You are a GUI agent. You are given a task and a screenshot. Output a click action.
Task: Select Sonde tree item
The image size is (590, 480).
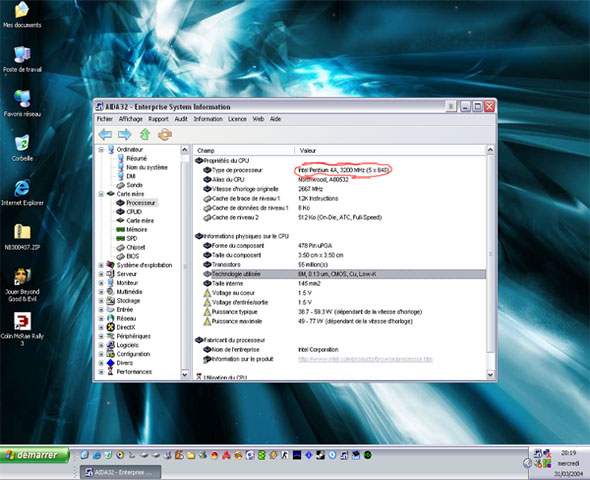coord(134,185)
